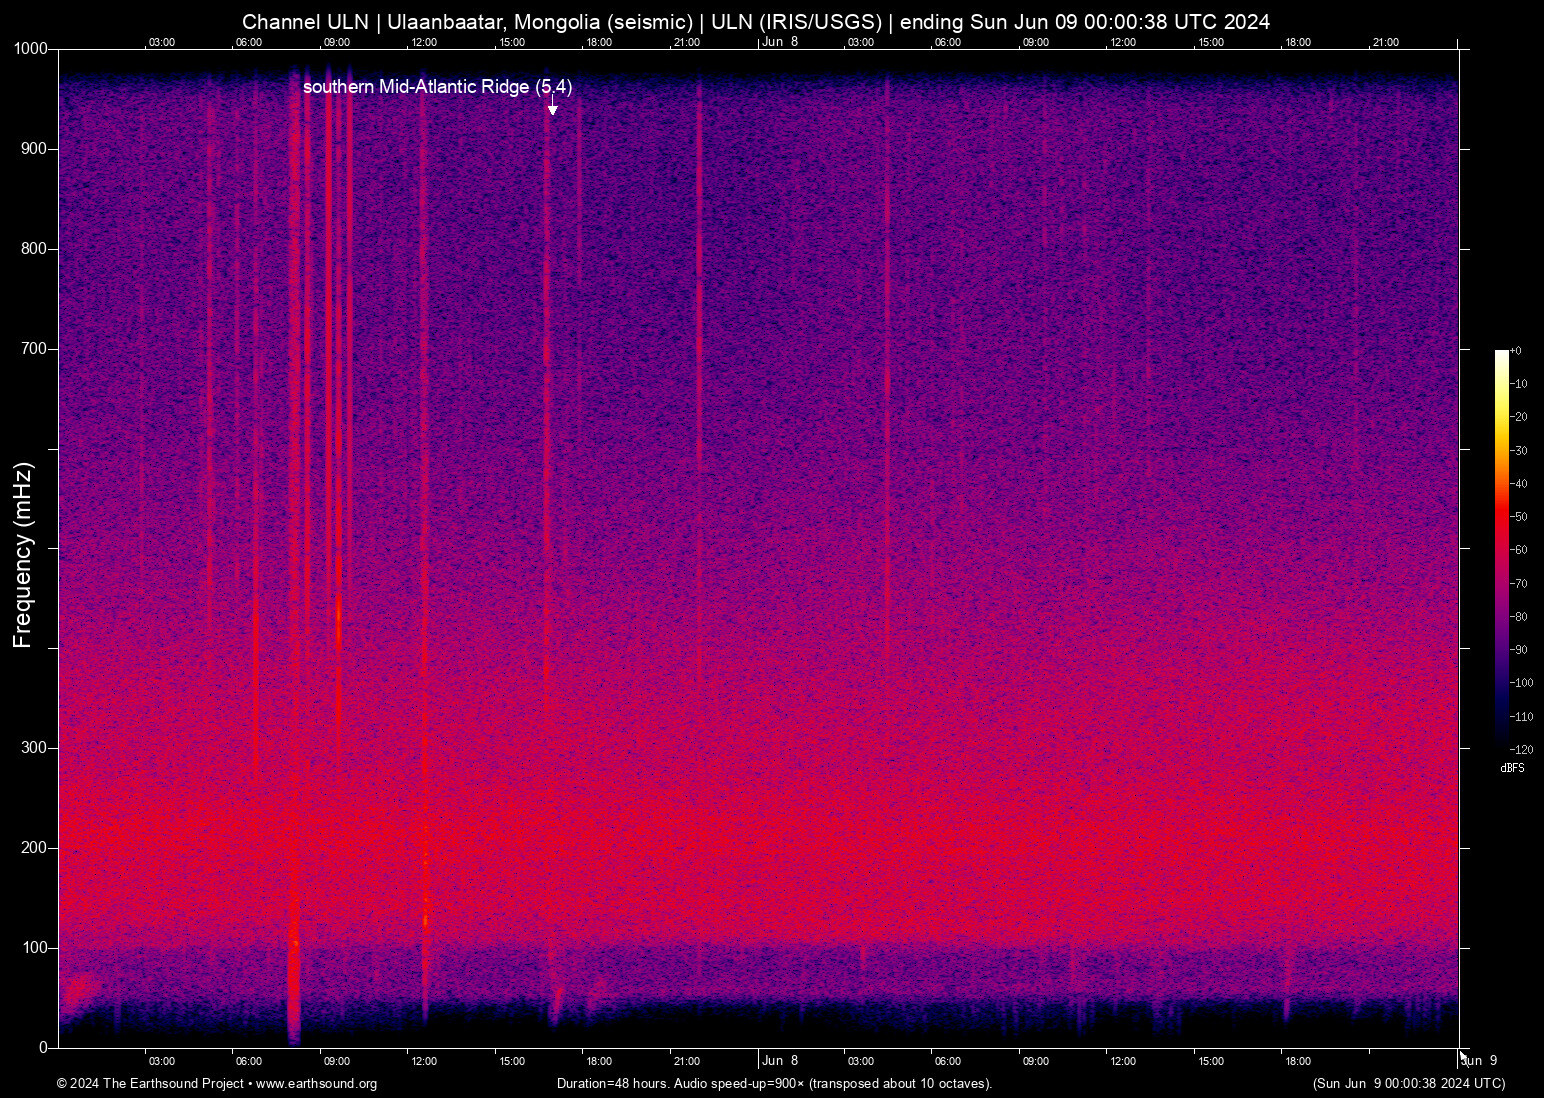Image resolution: width=1544 pixels, height=1098 pixels.
Task: Click the Frequency (mHz) axis title
Action: coord(23,555)
